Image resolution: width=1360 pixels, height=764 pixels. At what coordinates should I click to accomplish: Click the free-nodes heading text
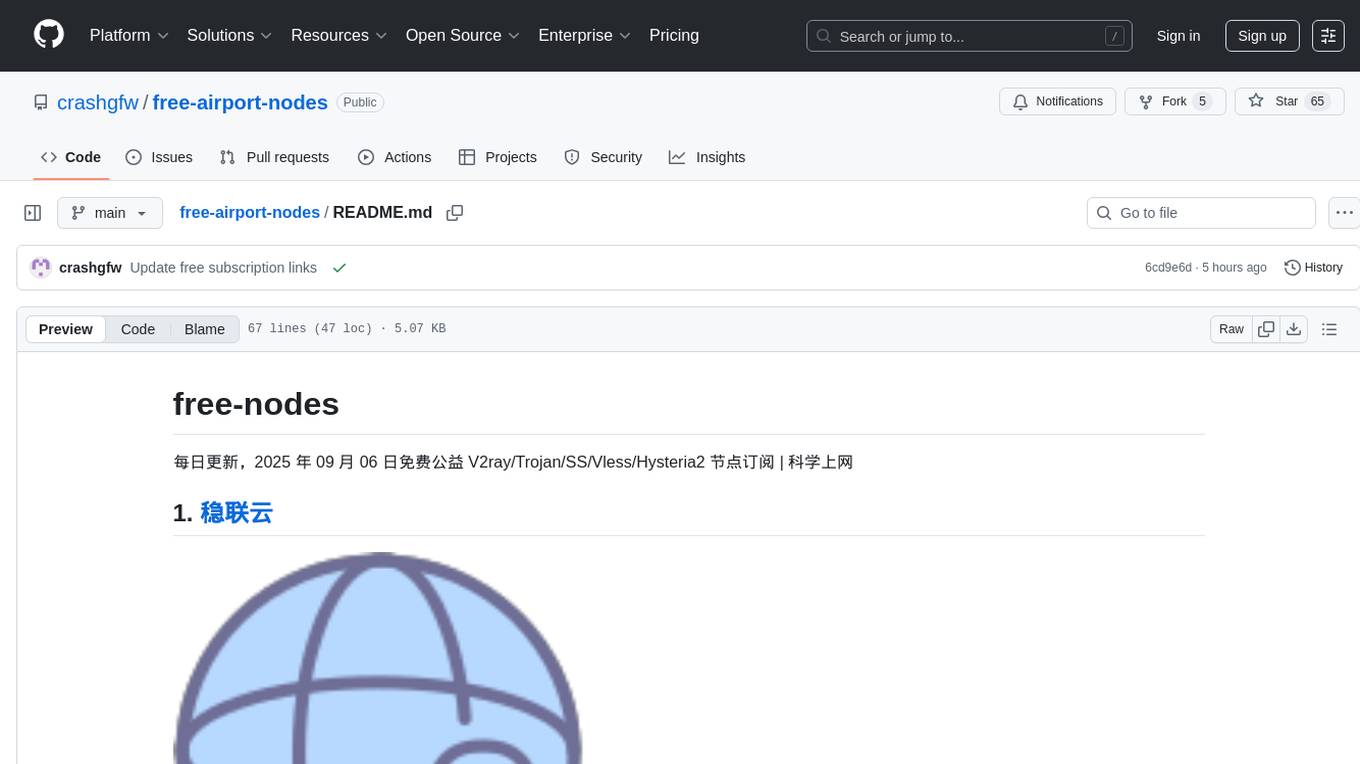click(256, 404)
